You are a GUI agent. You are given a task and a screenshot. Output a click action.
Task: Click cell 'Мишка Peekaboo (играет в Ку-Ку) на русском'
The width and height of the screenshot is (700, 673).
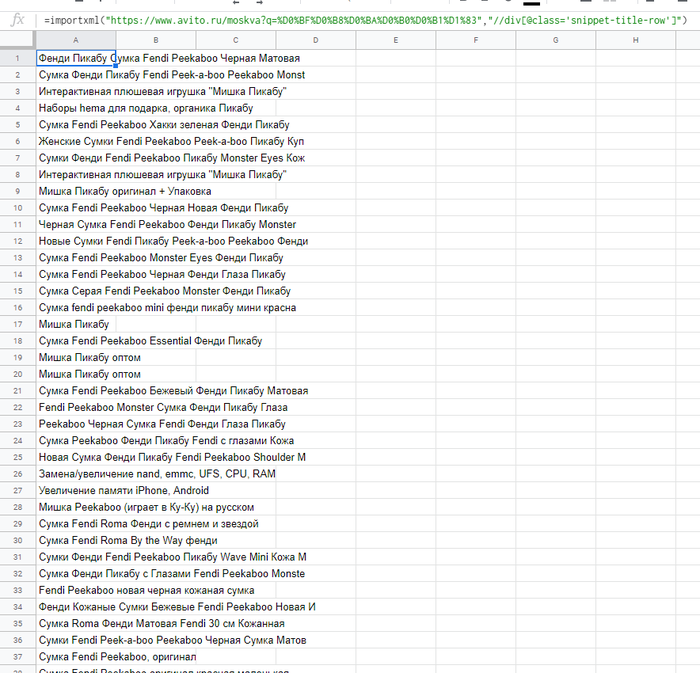(75, 507)
